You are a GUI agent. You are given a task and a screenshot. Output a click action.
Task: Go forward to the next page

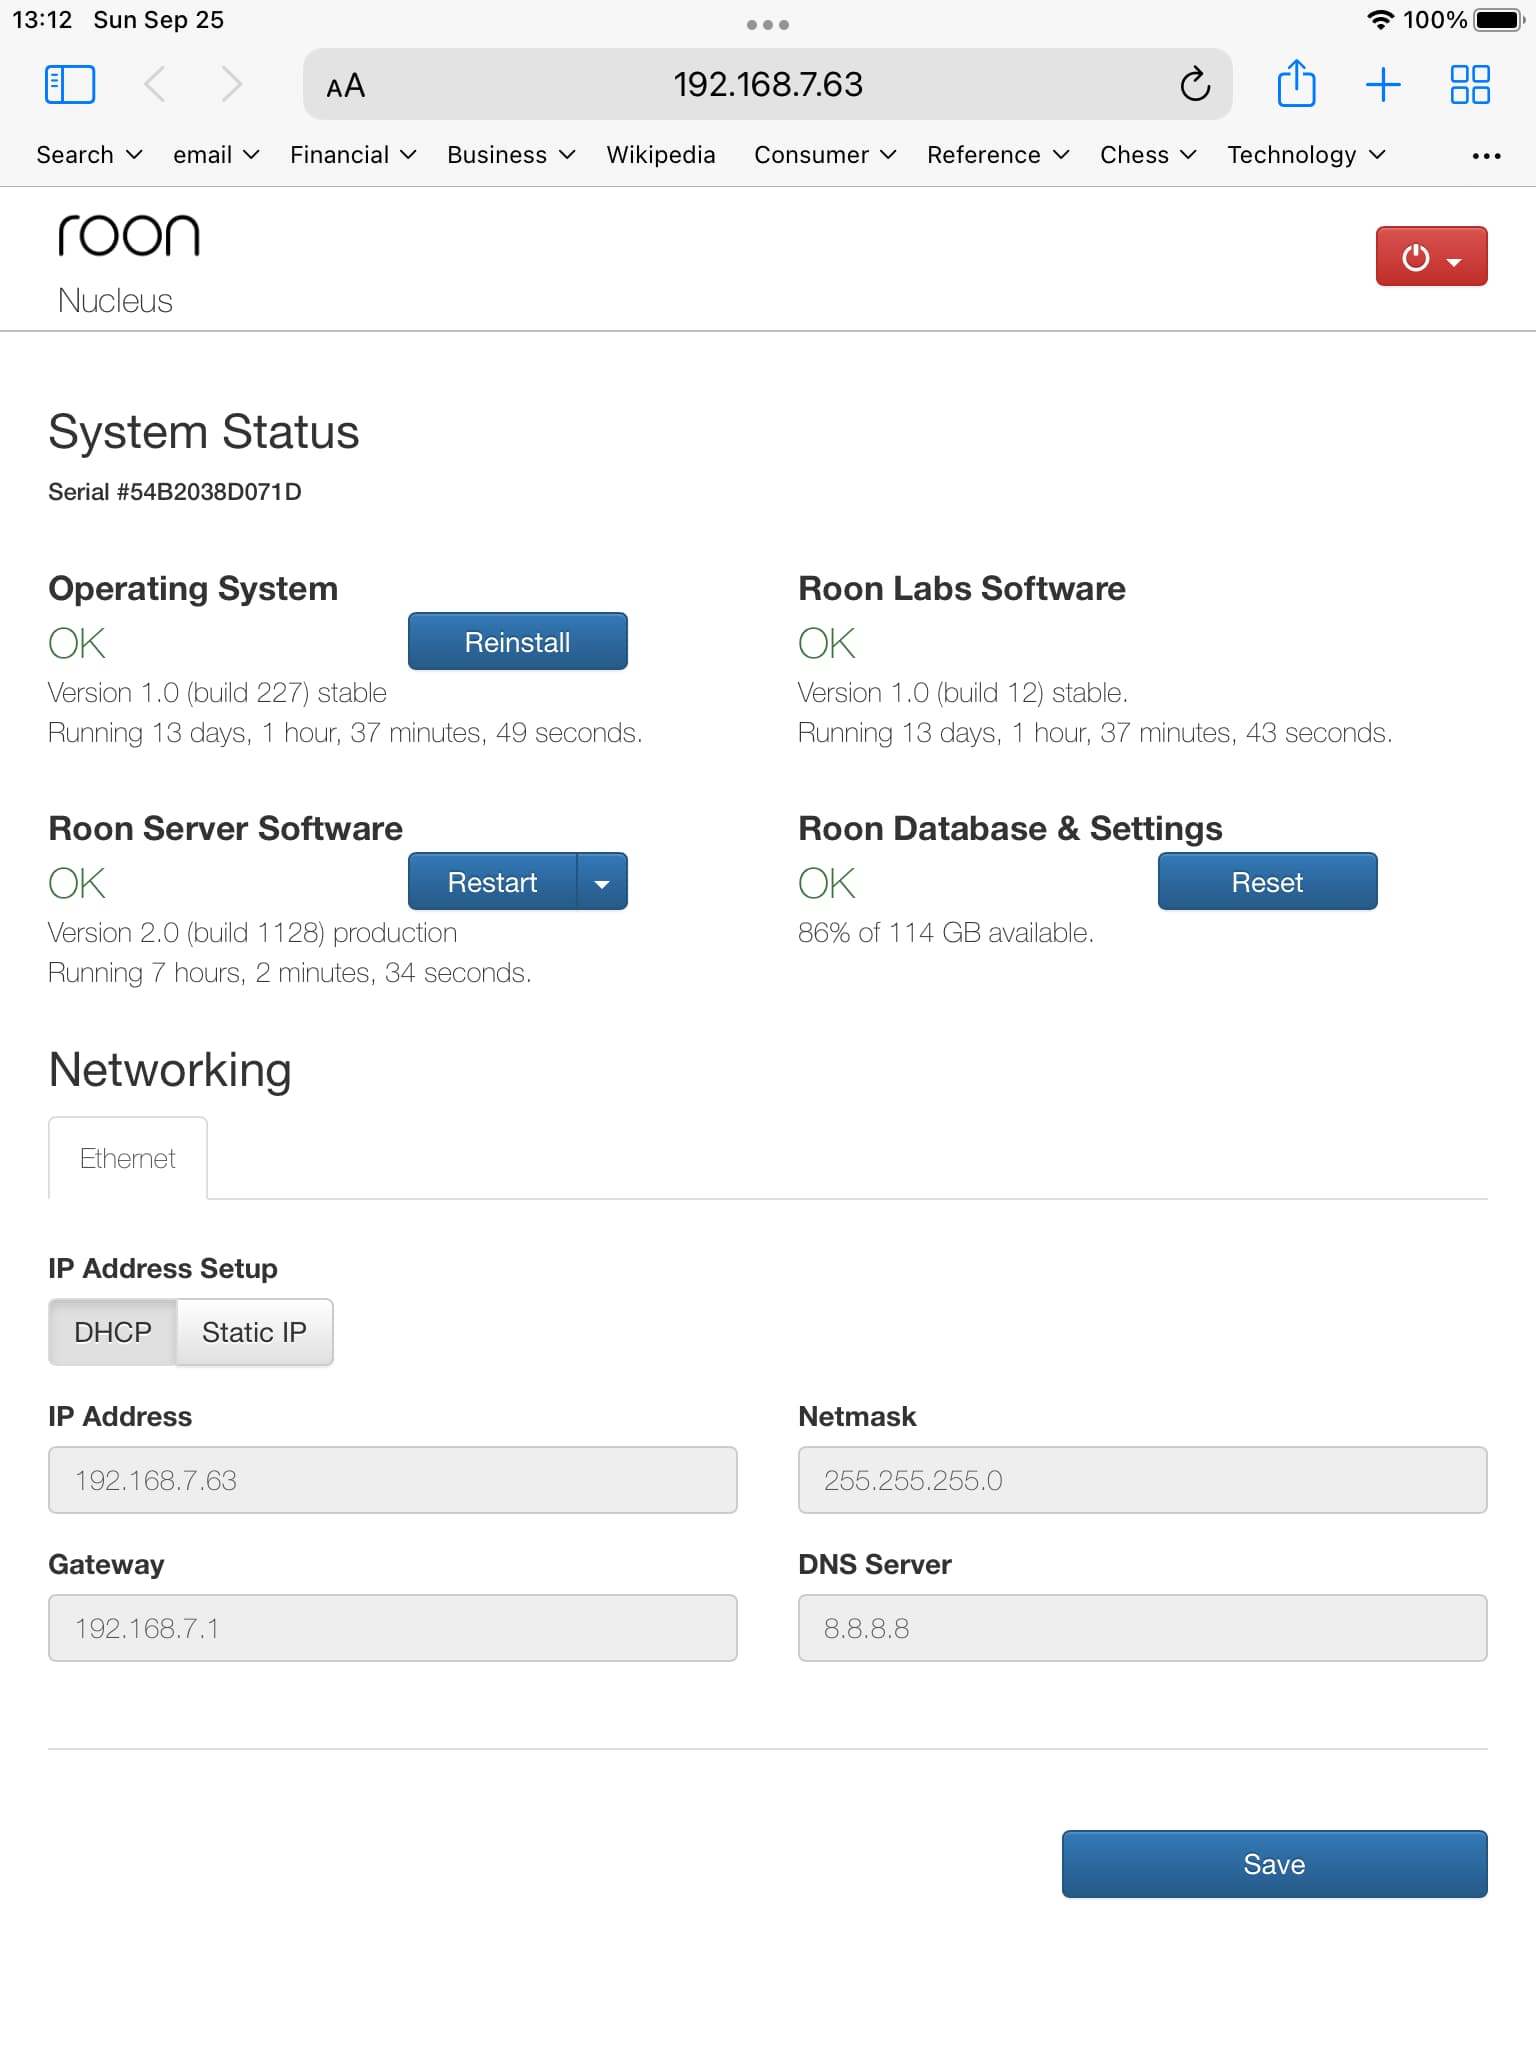(231, 84)
